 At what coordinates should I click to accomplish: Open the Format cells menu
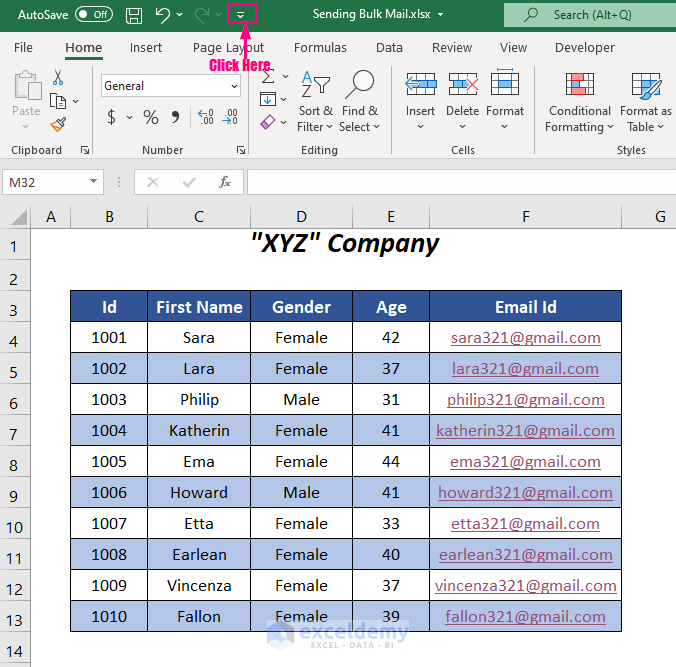[x=504, y=101]
